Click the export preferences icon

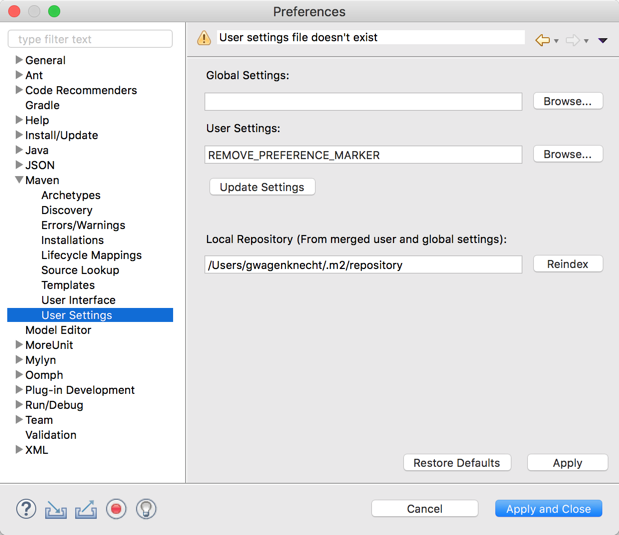coord(86,509)
